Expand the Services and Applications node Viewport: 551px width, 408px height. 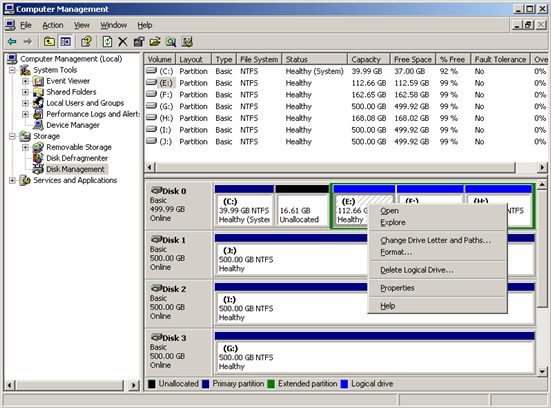tap(12, 180)
